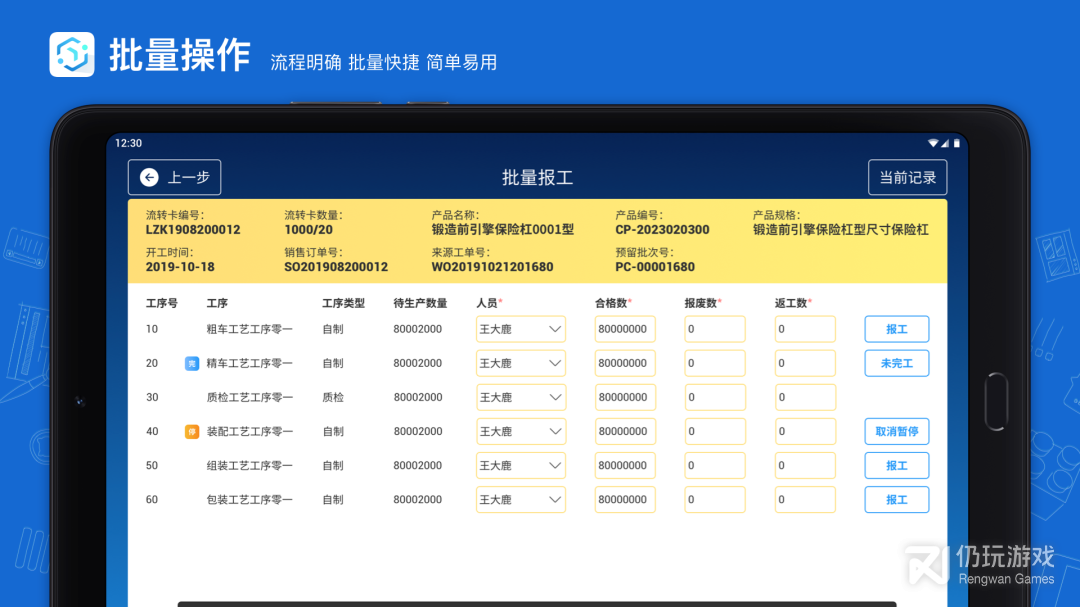The image size is (1080, 607).
Task: Open 当前记录 at the top right
Action: tap(907, 177)
